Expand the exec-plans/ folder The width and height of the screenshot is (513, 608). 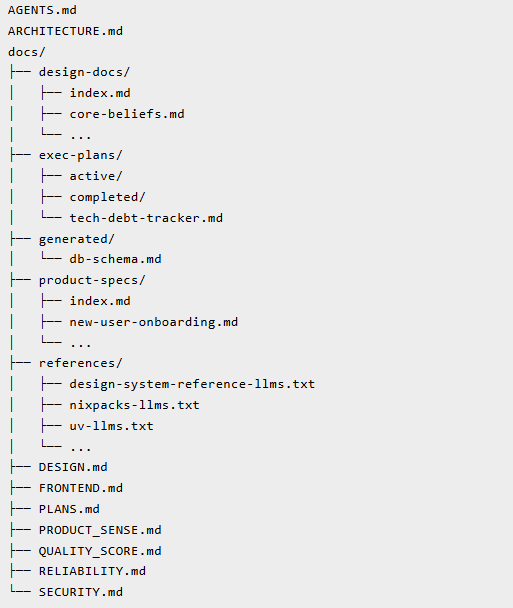point(80,155)
